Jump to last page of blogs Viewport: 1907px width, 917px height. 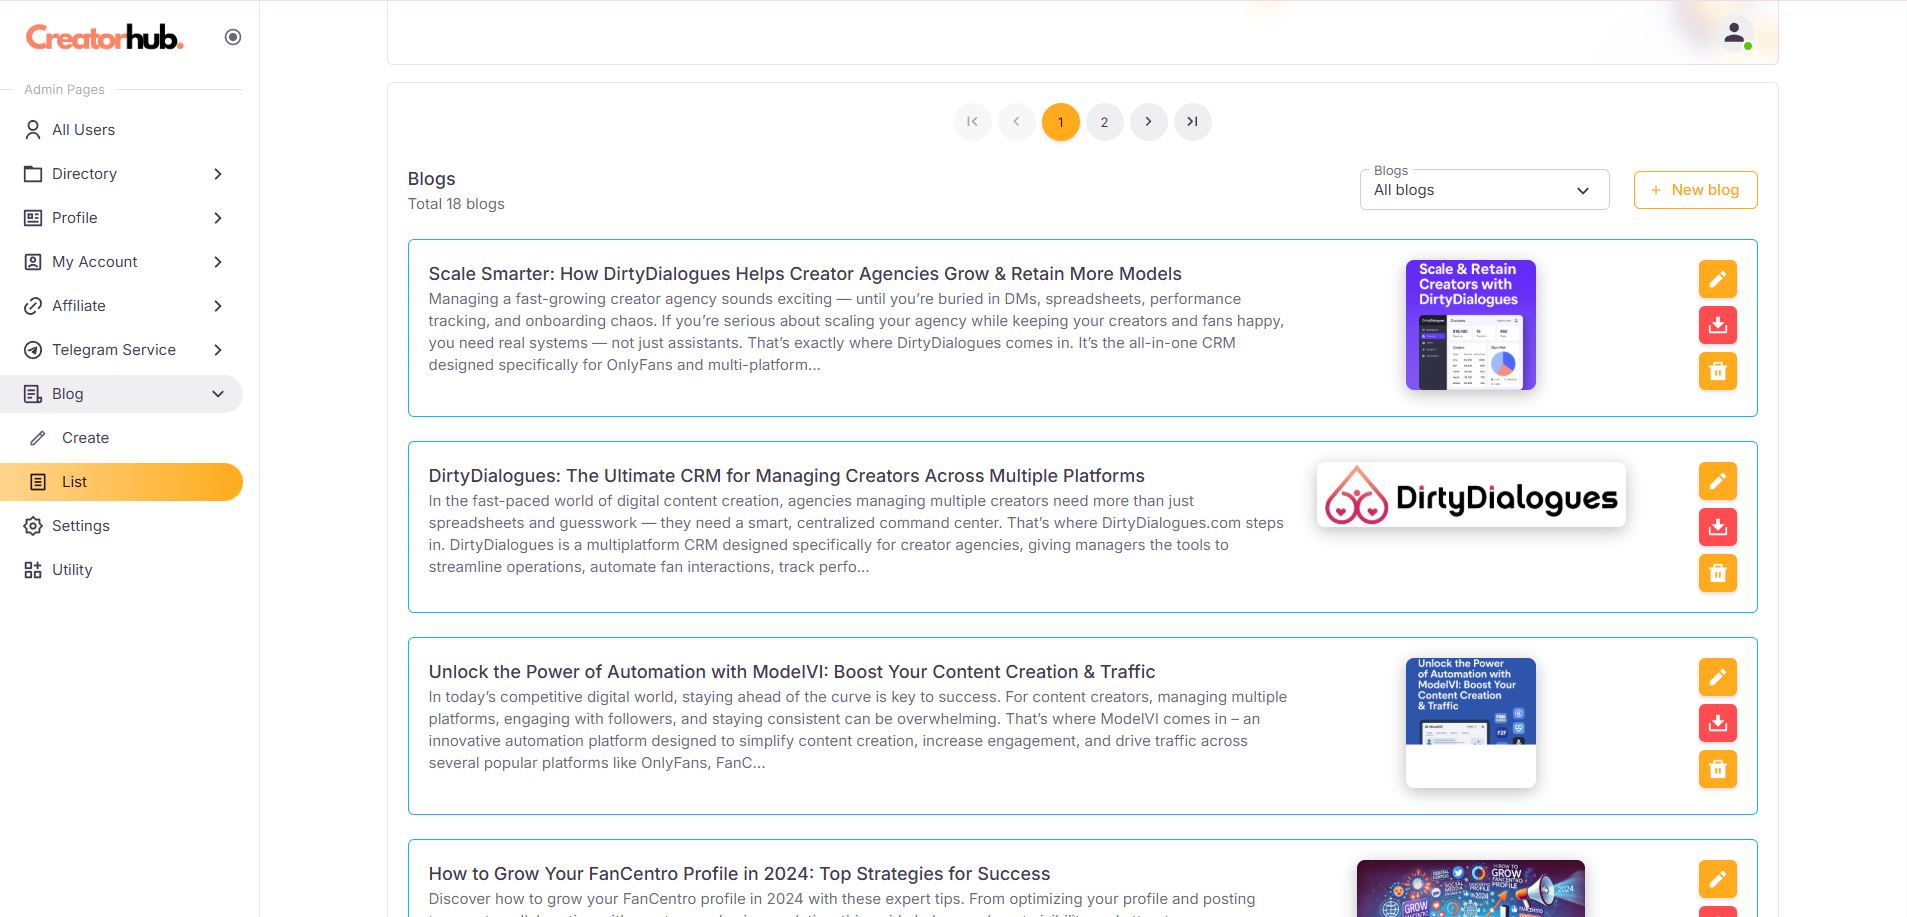coord(1192,122)
